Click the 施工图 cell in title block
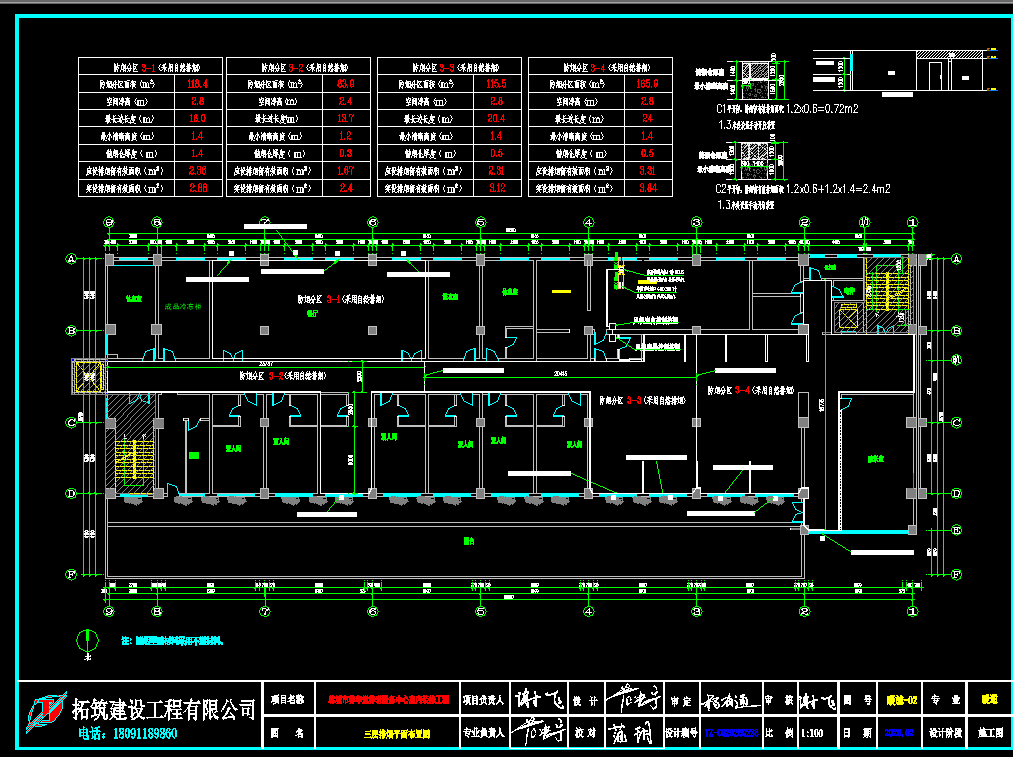 989,733
